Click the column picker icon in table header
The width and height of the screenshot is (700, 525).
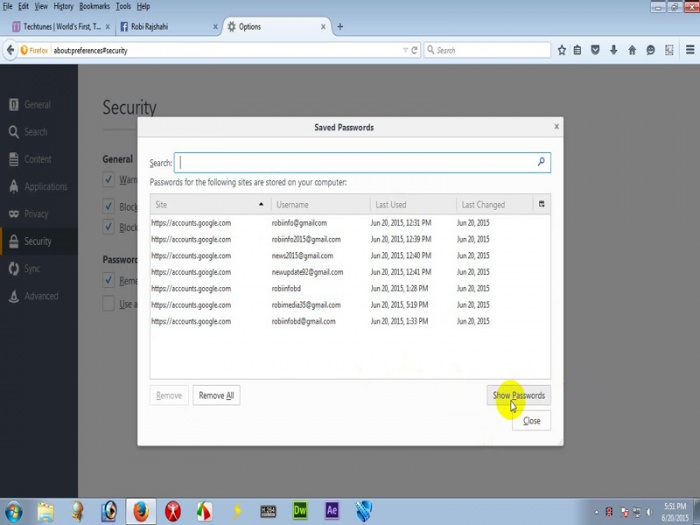(542, 204)
